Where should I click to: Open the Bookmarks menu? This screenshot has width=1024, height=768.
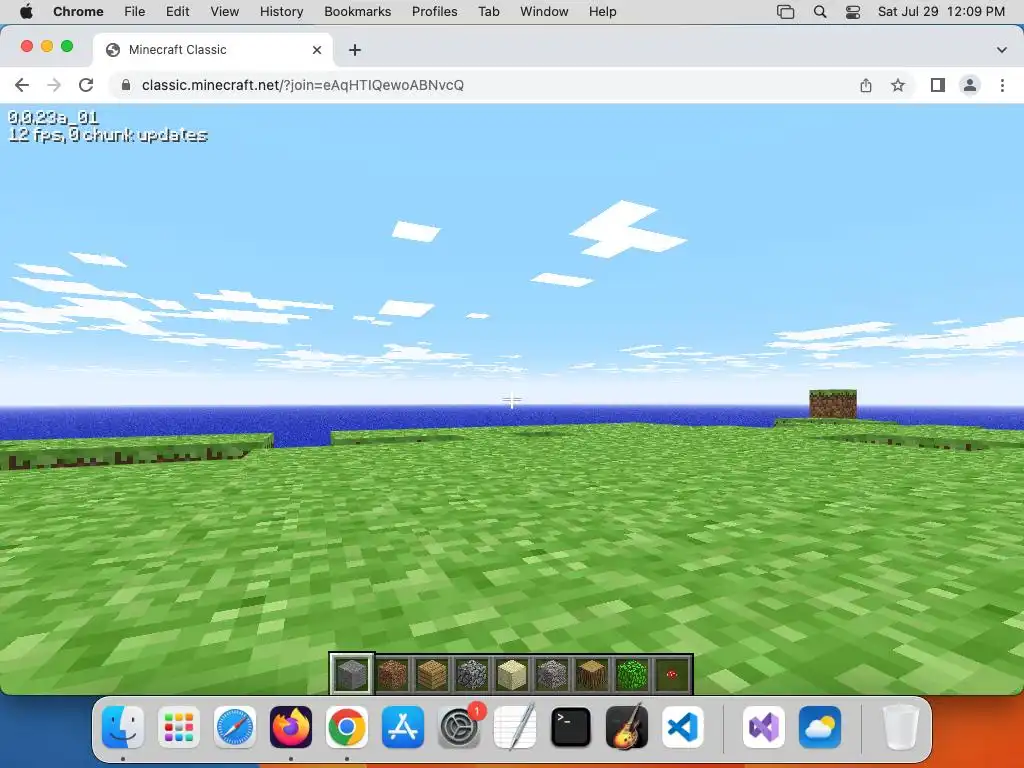coord(357,11)
